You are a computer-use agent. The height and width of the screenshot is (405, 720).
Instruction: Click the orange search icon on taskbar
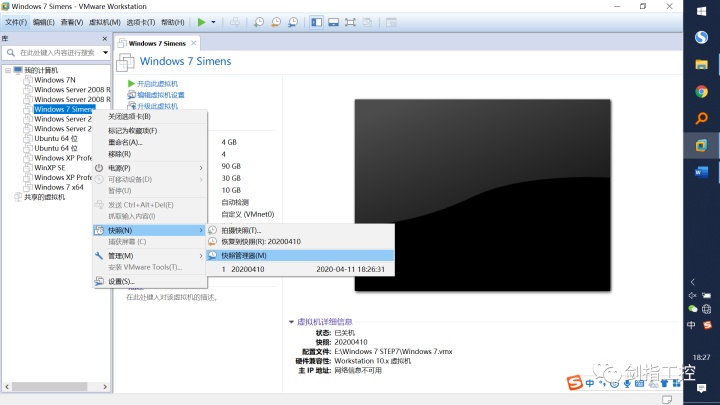click(x=701, y=118)
